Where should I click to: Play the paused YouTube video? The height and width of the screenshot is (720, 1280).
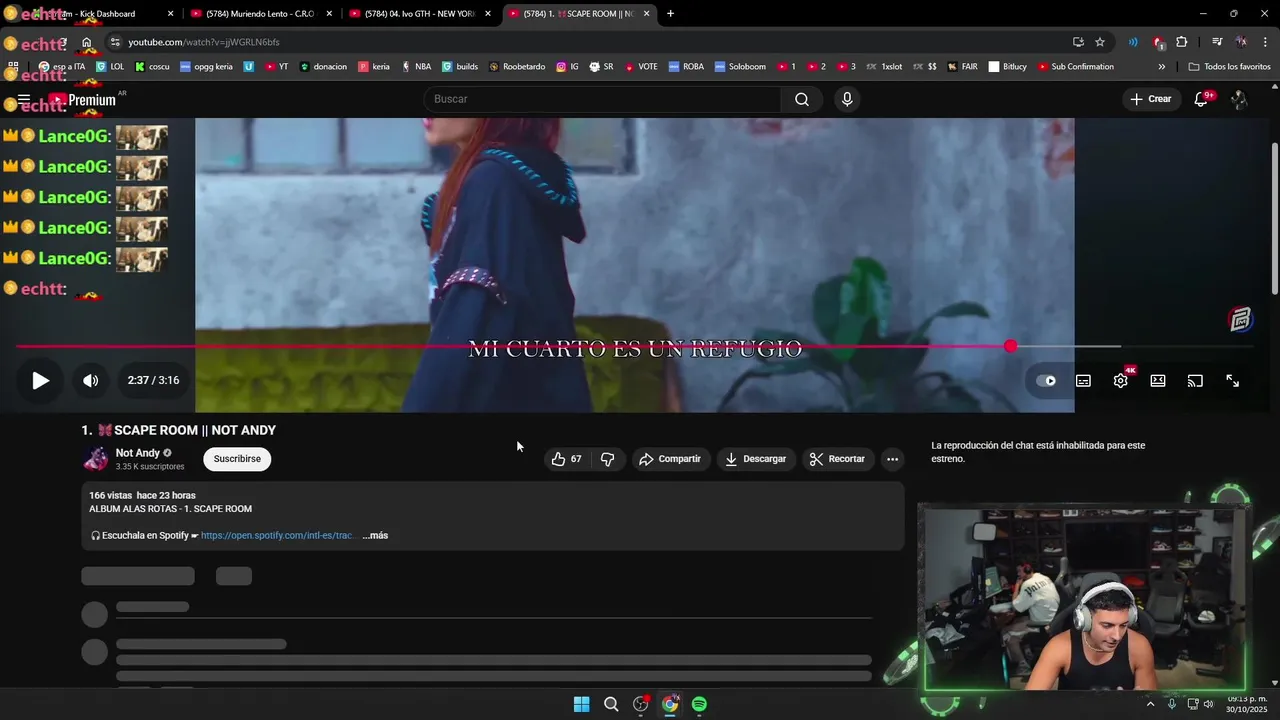[40, 380]
